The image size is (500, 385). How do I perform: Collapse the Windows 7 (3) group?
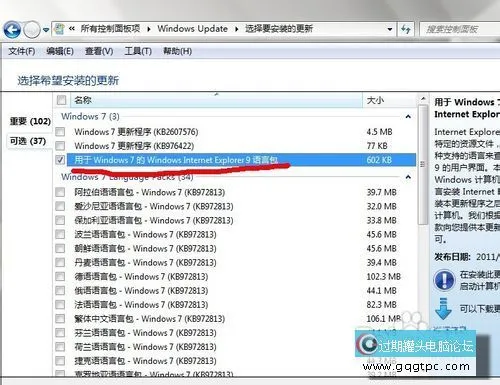408,117
